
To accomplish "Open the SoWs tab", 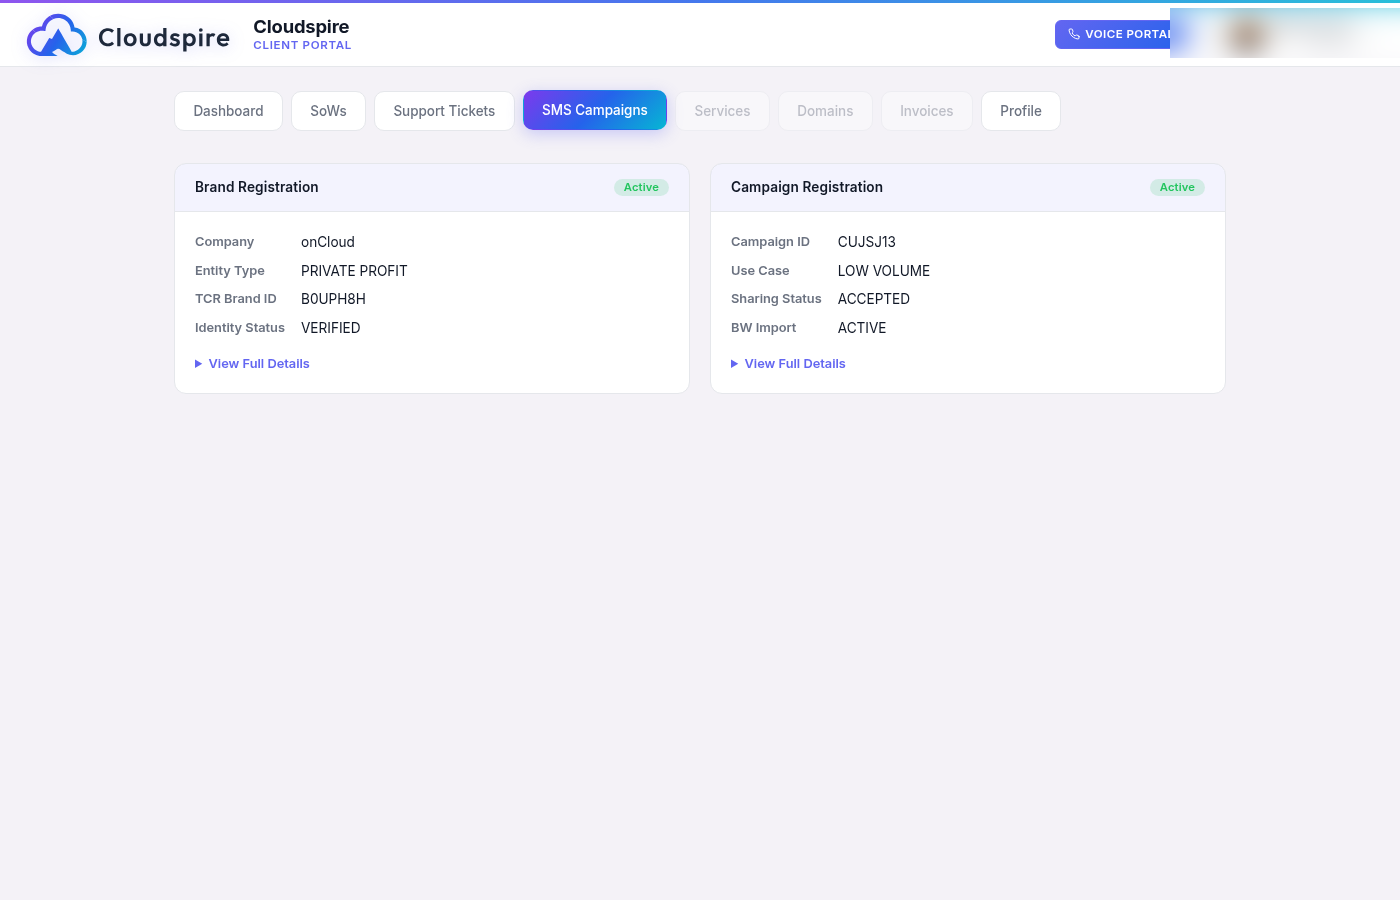I will [328, 111].
